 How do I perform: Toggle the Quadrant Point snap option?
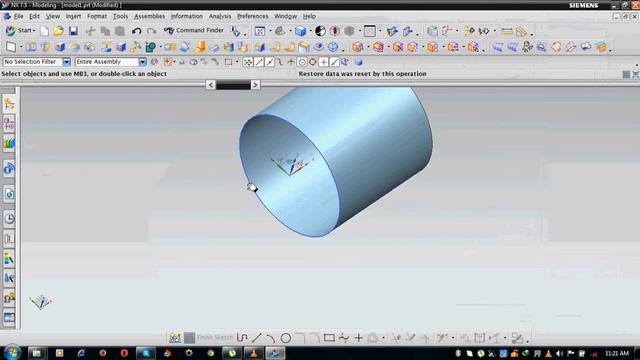click(312, 62)
